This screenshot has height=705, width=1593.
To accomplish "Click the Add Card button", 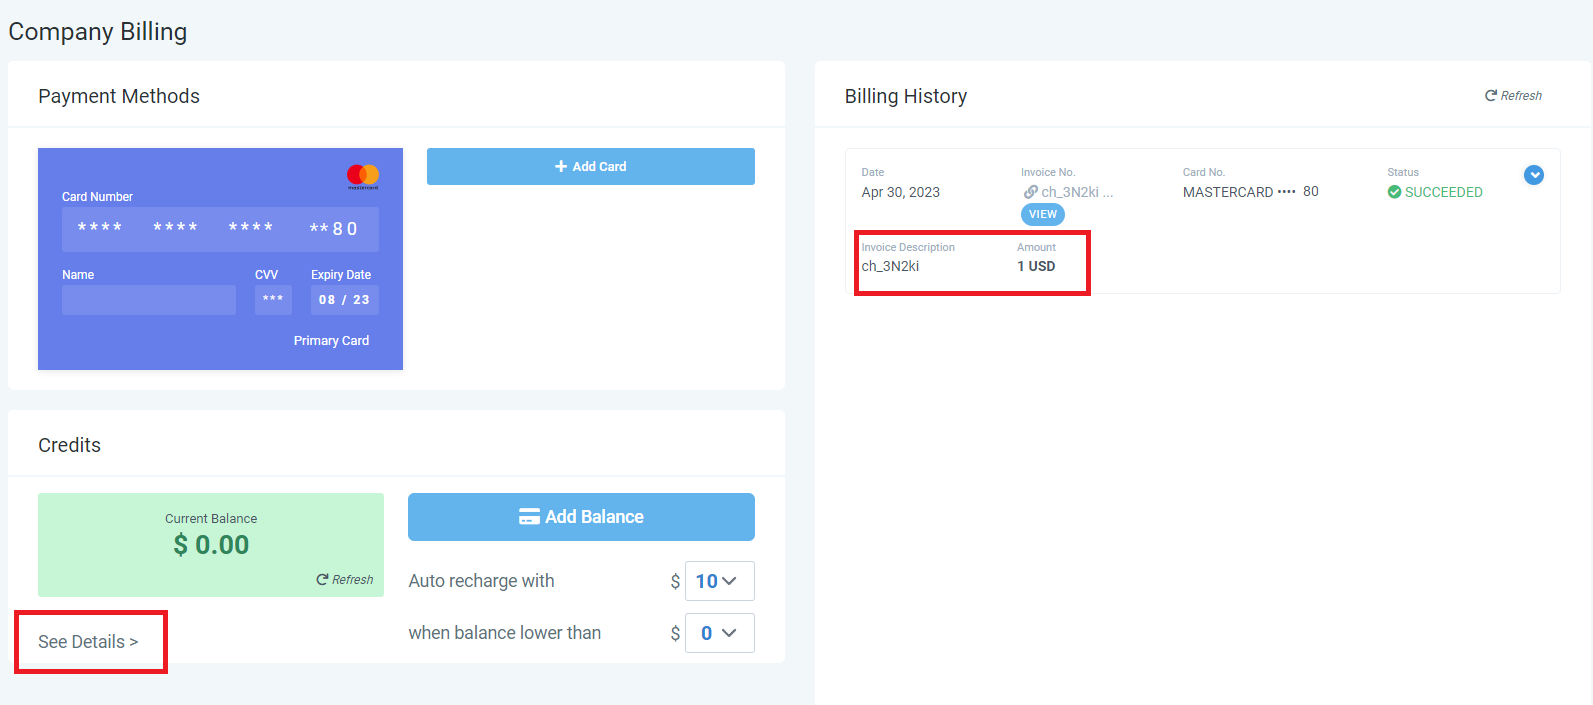I will [x=590, y=167].
